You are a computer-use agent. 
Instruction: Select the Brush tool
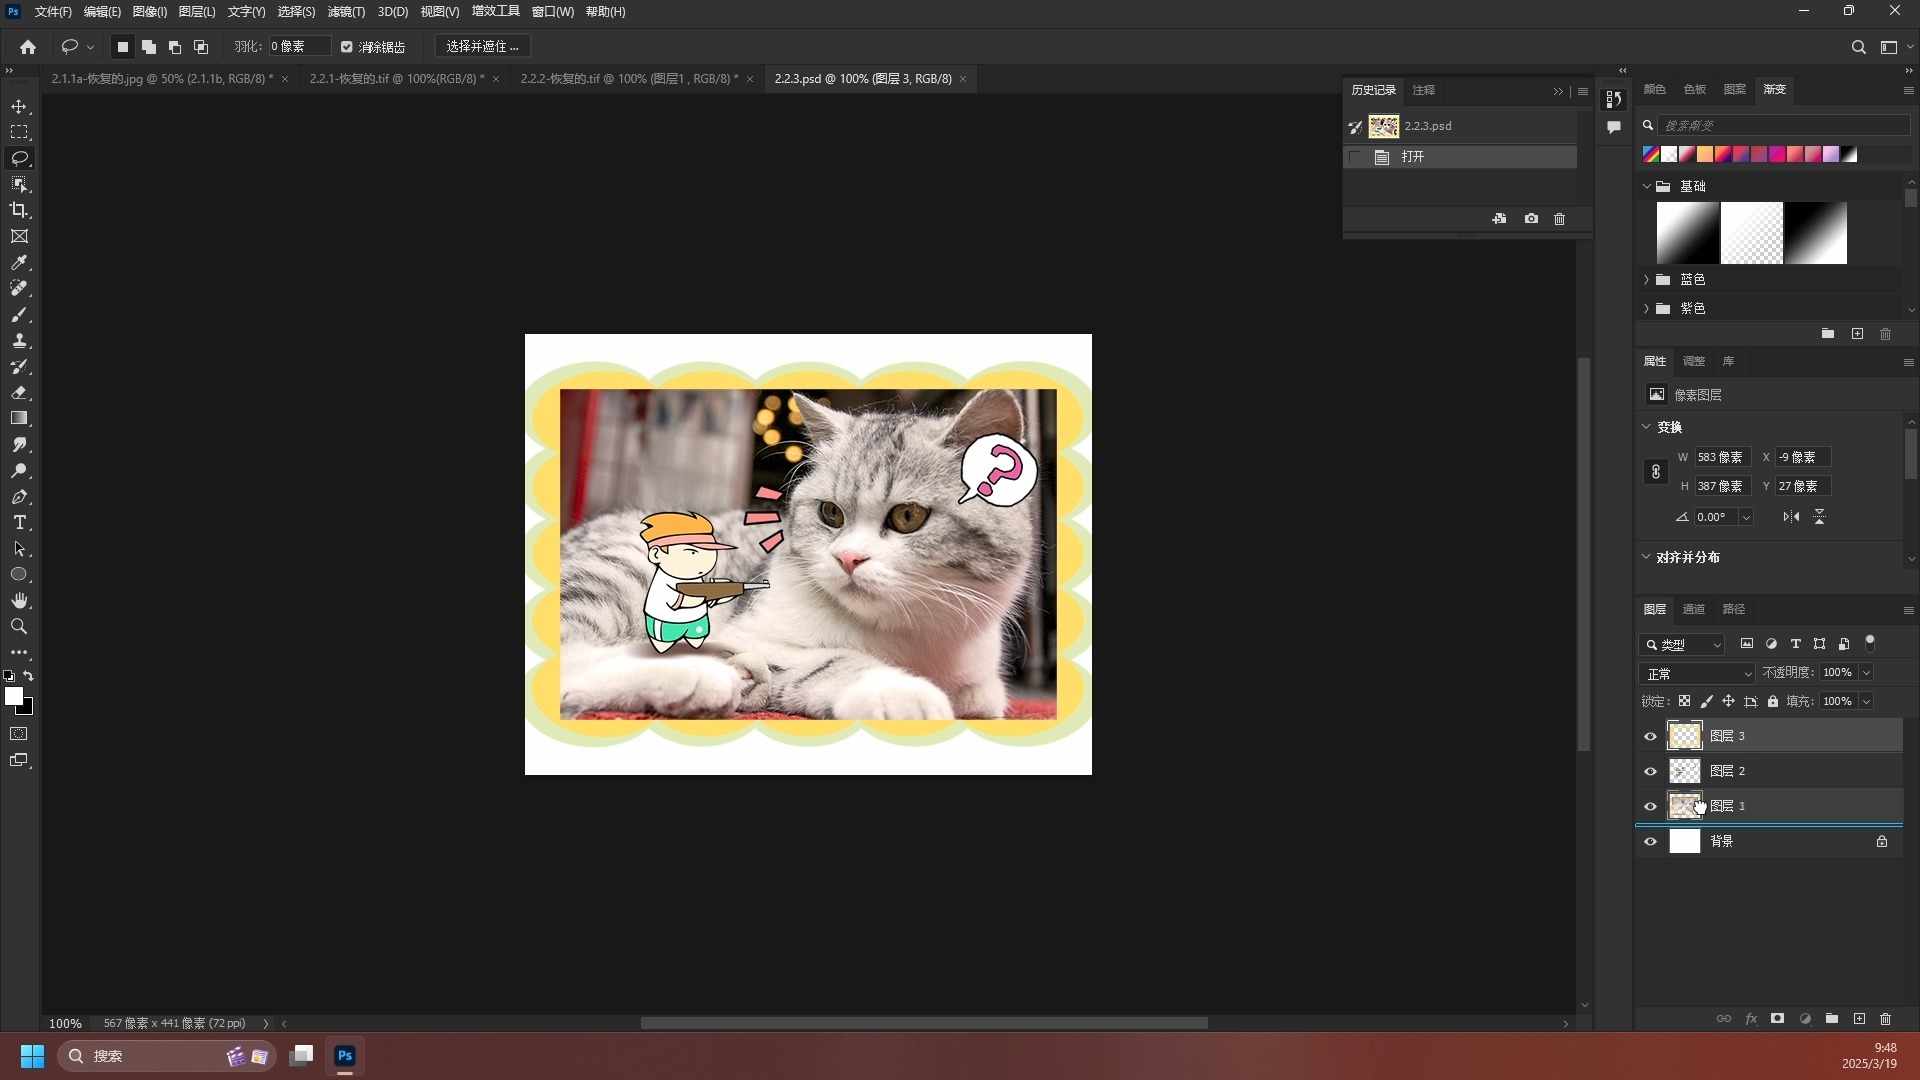(19, 314)
